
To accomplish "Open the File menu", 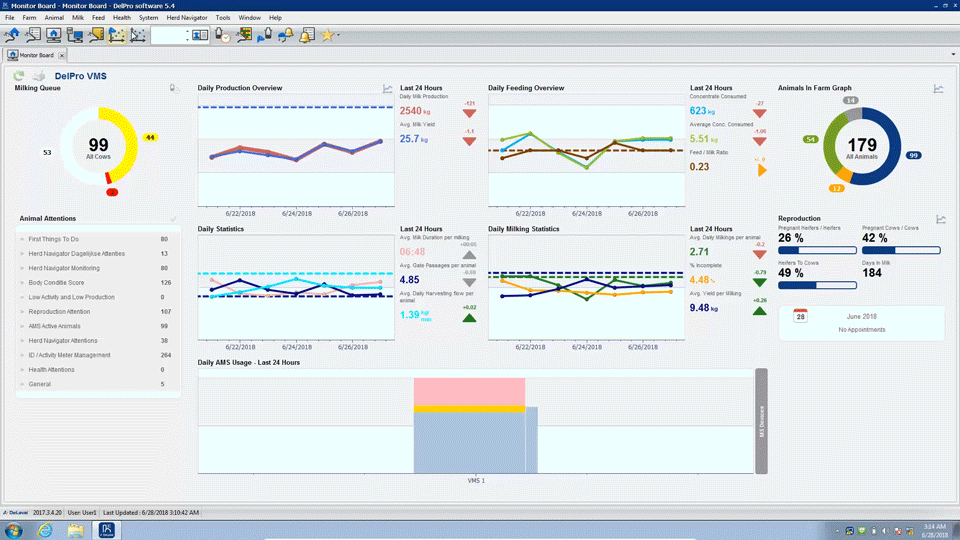I will click(x=10, y=18).
